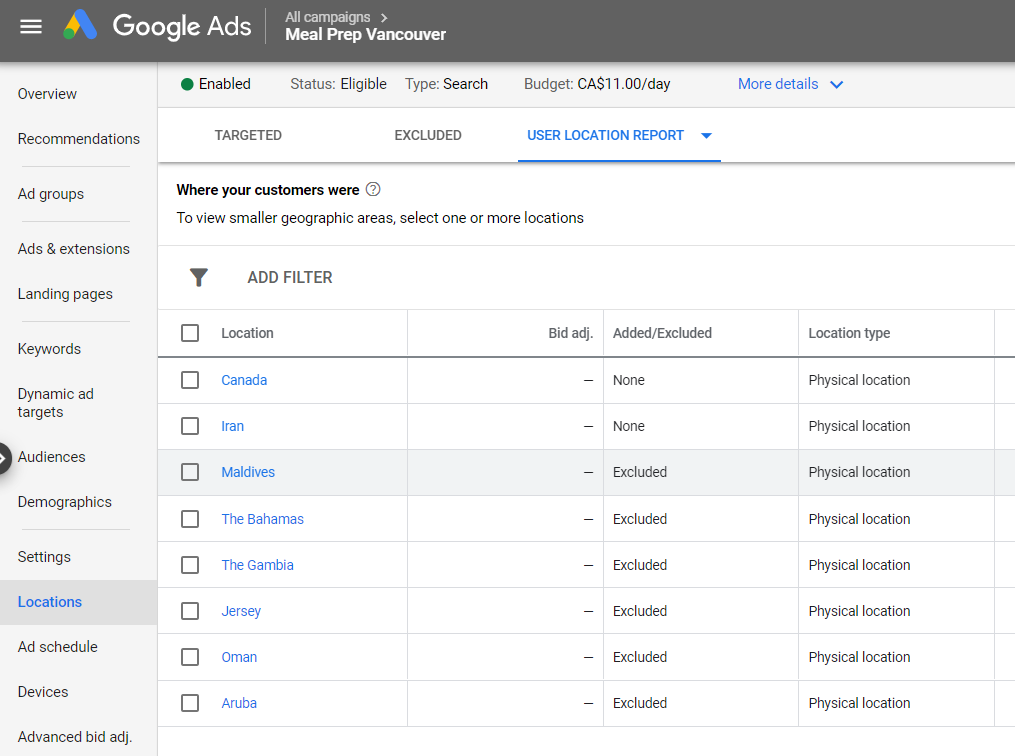The image size is (1015, 756).
Task: Check the Canada row checkbox
Action: pos(190,380)
